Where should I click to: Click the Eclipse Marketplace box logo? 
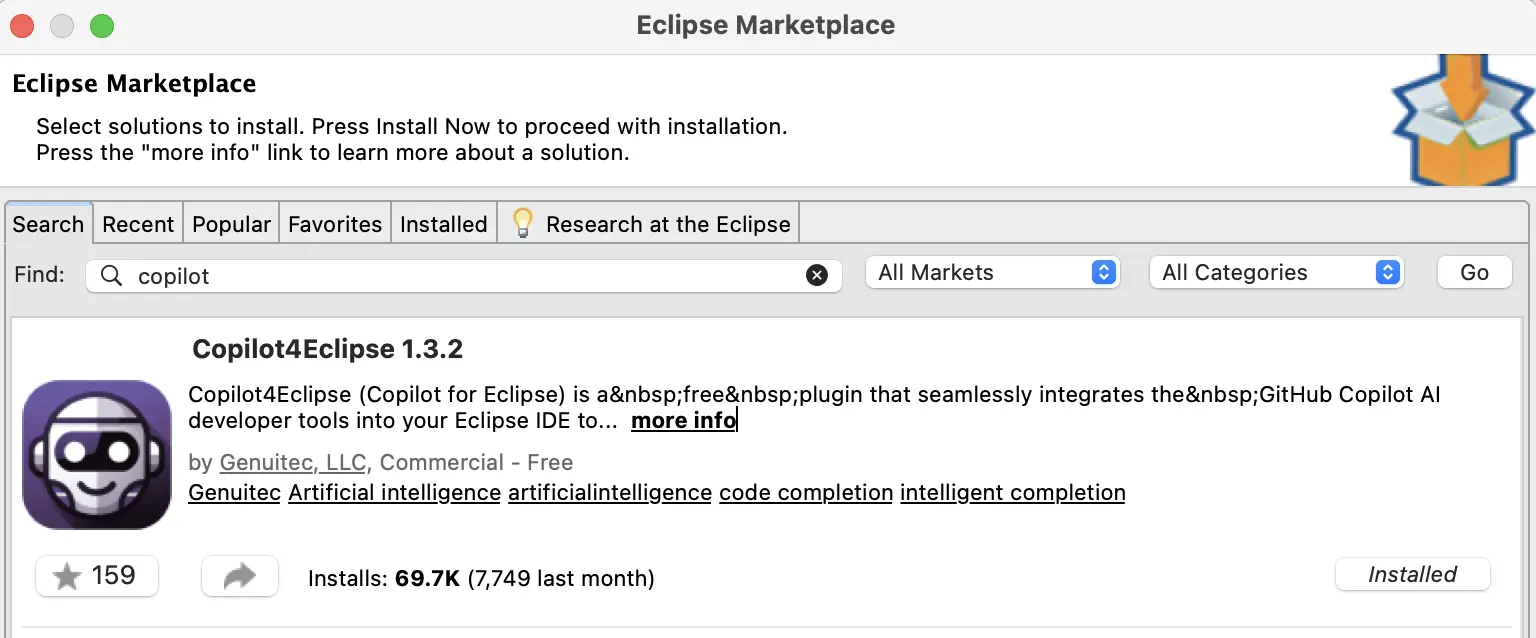[1462, 121]
